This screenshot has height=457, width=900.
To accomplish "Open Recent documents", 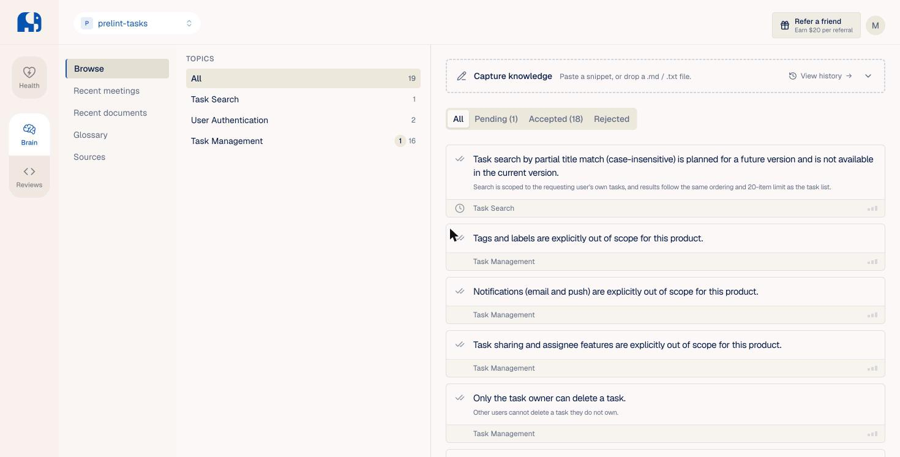I will click(110, 113).
